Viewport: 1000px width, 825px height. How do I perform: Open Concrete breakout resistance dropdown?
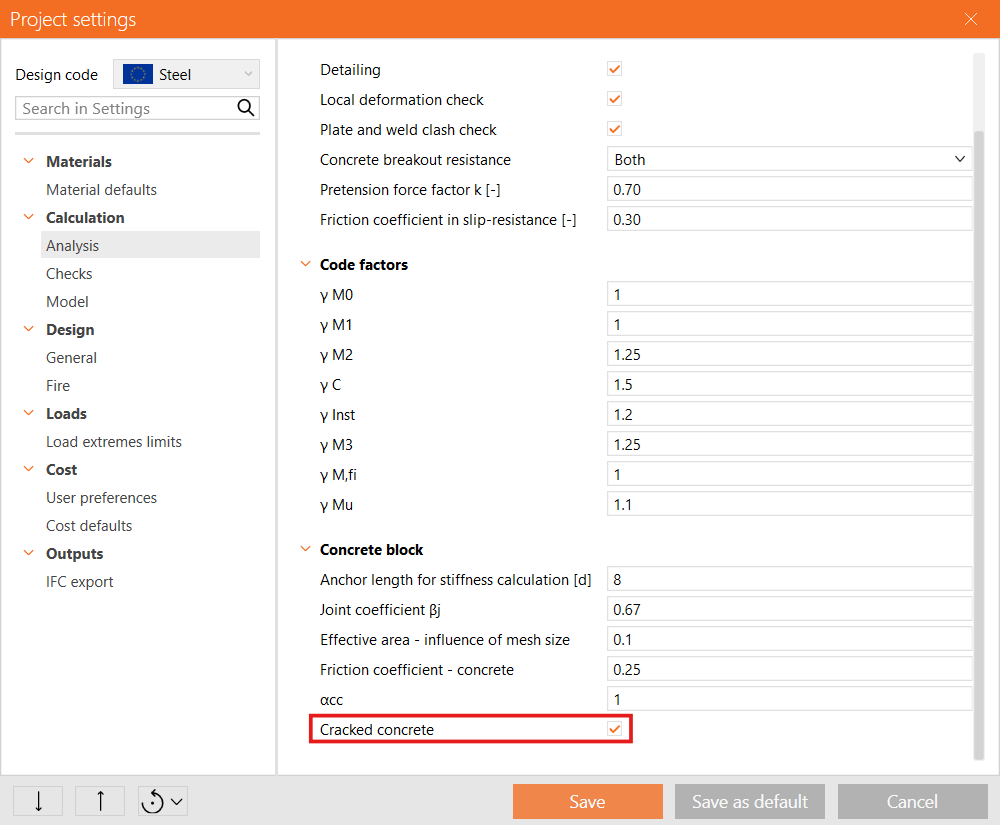tap(789, 160)
